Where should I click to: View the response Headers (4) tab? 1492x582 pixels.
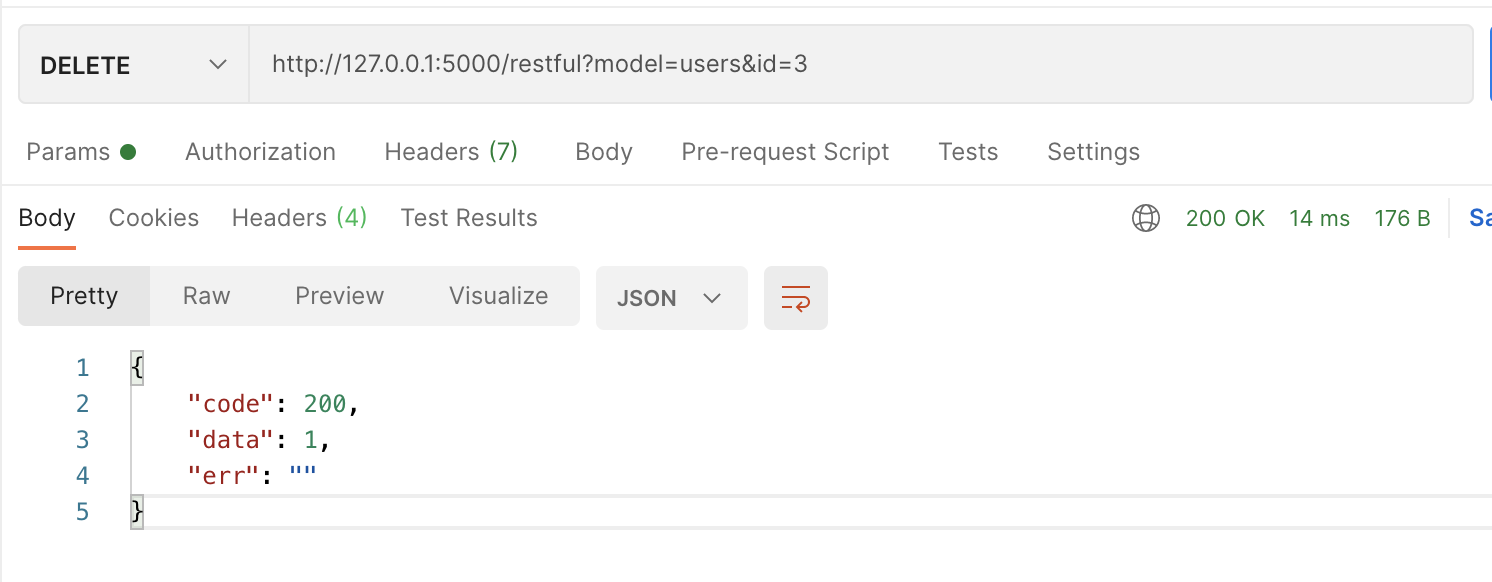pos(299,218)
